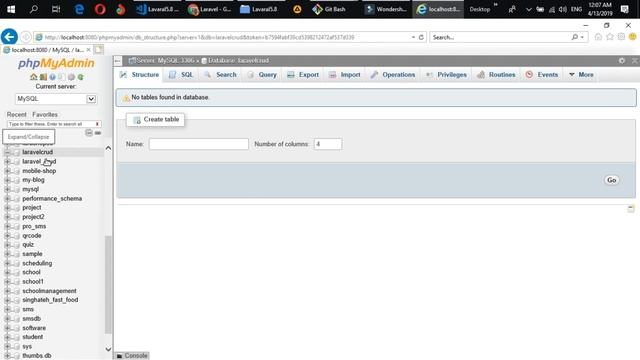
Task: Go back using the browser back arrow
Action: pos(9,37)
